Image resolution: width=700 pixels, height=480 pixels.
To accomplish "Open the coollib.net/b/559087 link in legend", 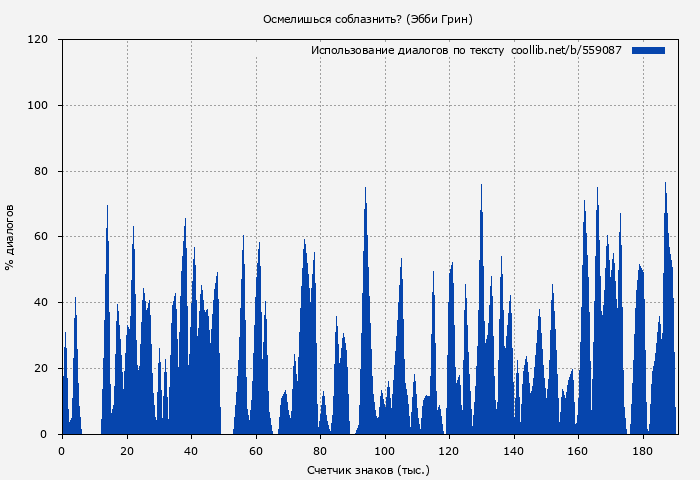I will point(566,50).
